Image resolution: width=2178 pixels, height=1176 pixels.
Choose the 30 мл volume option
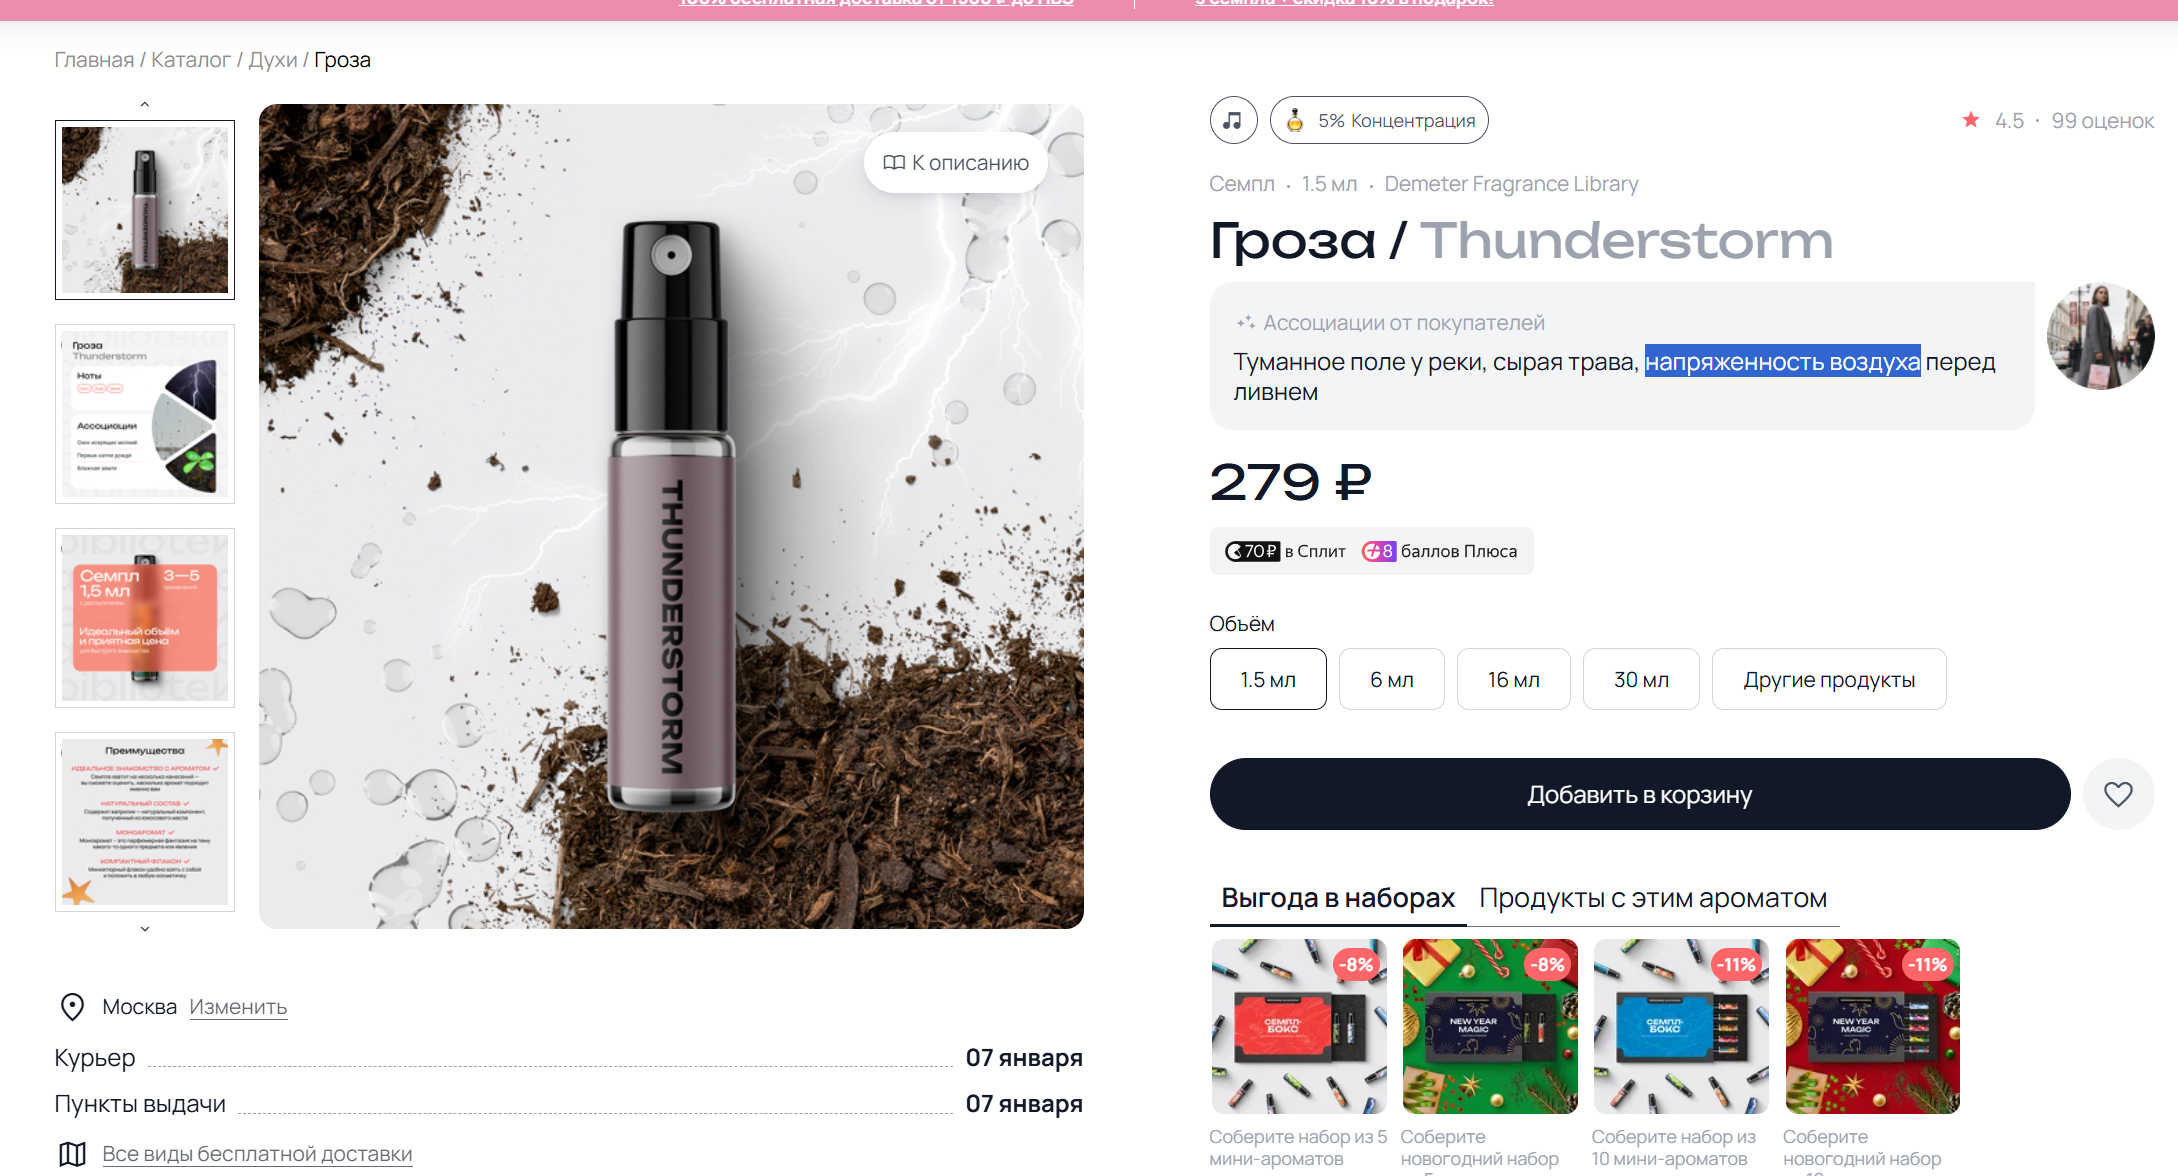[1641, 679]
